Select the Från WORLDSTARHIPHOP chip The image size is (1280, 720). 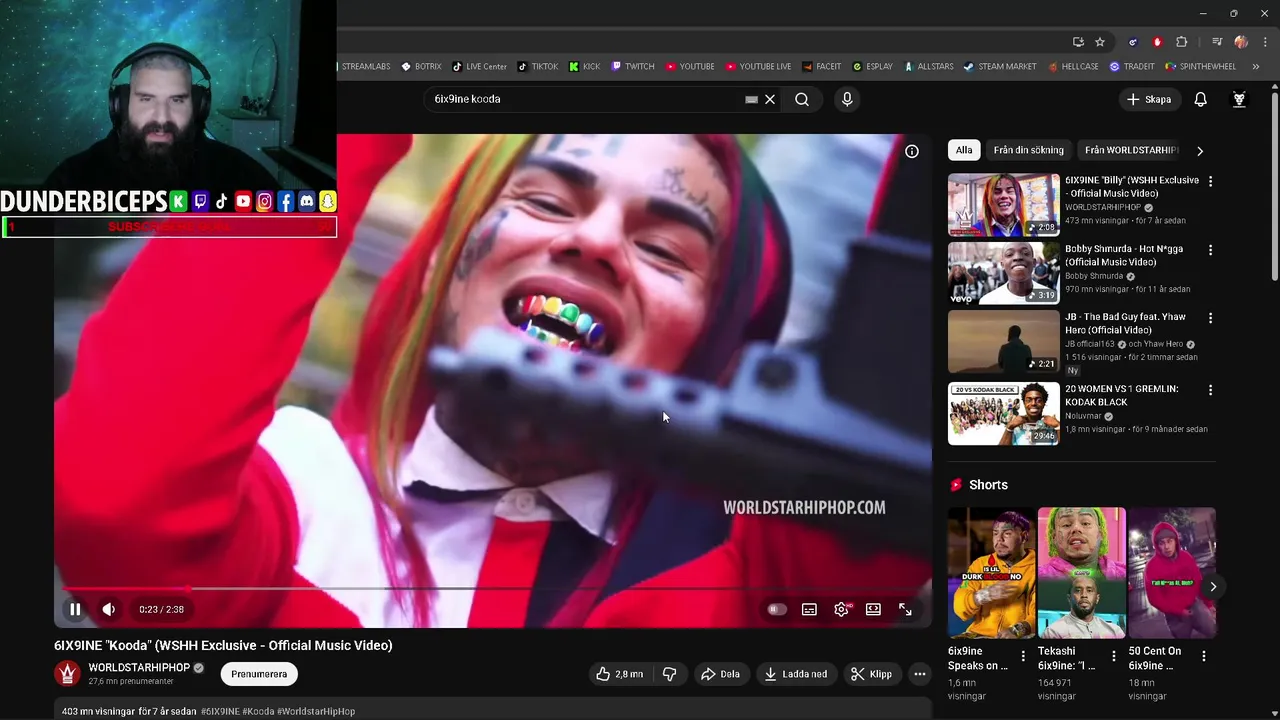pyautogui.click(x=1131, y=150)
